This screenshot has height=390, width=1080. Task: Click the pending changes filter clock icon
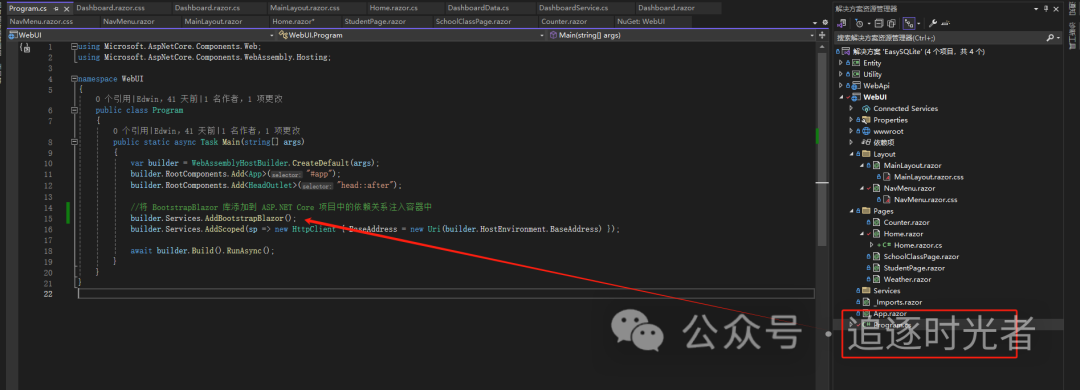[x=859, y=23]
